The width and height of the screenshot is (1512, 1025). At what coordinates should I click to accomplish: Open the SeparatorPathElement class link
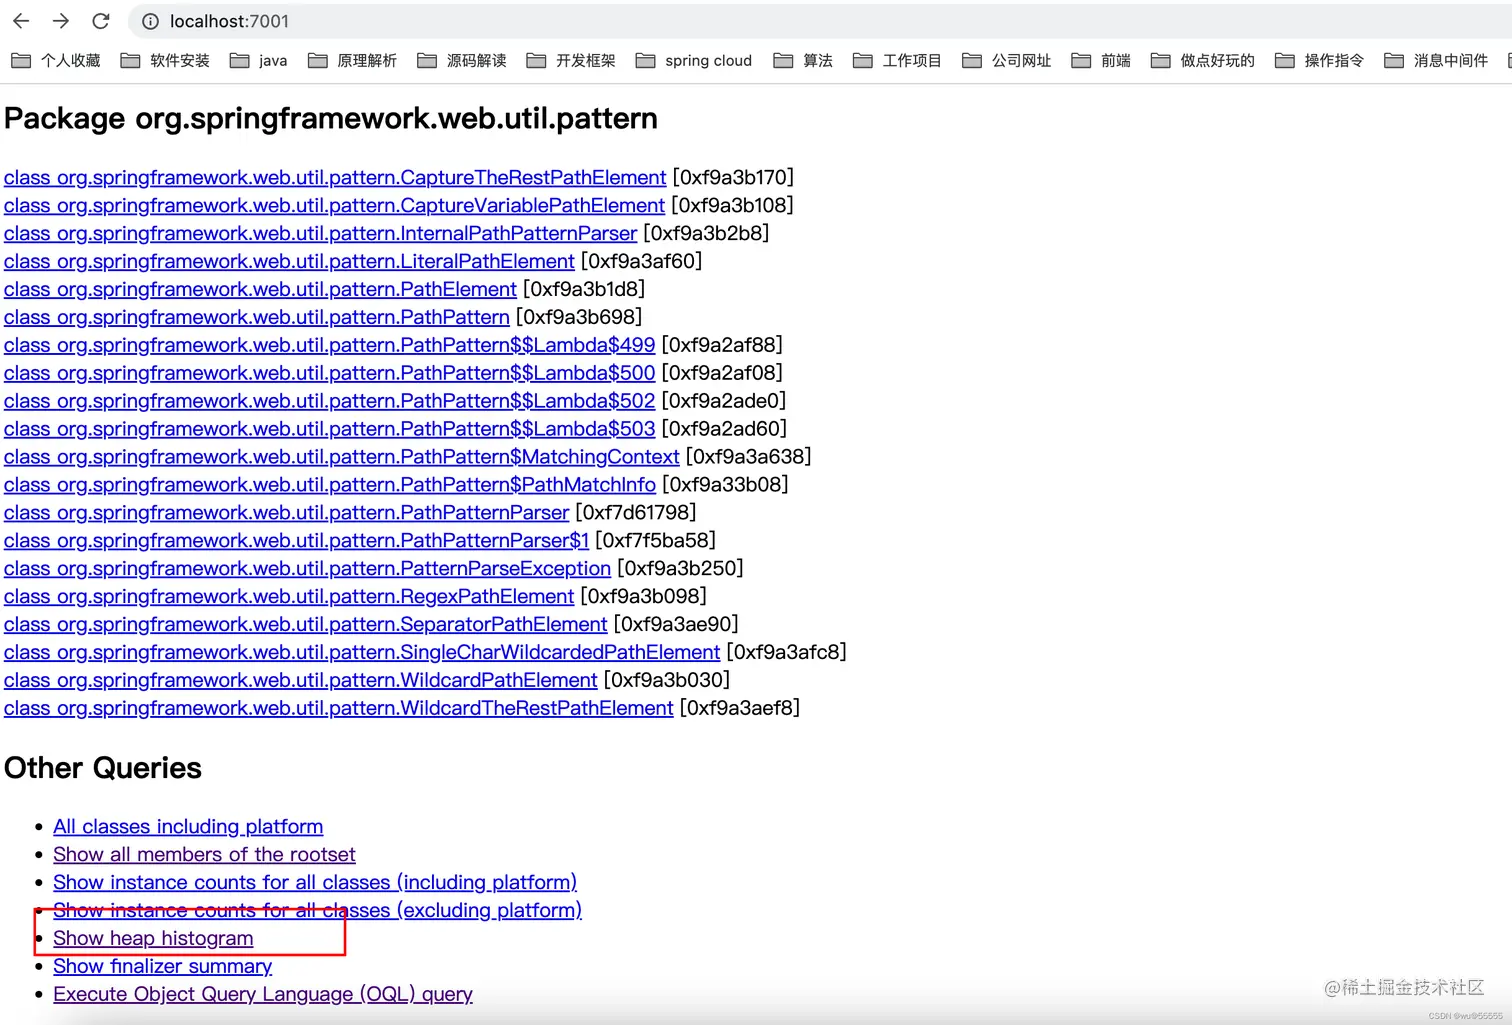click(x=305, y=625)
